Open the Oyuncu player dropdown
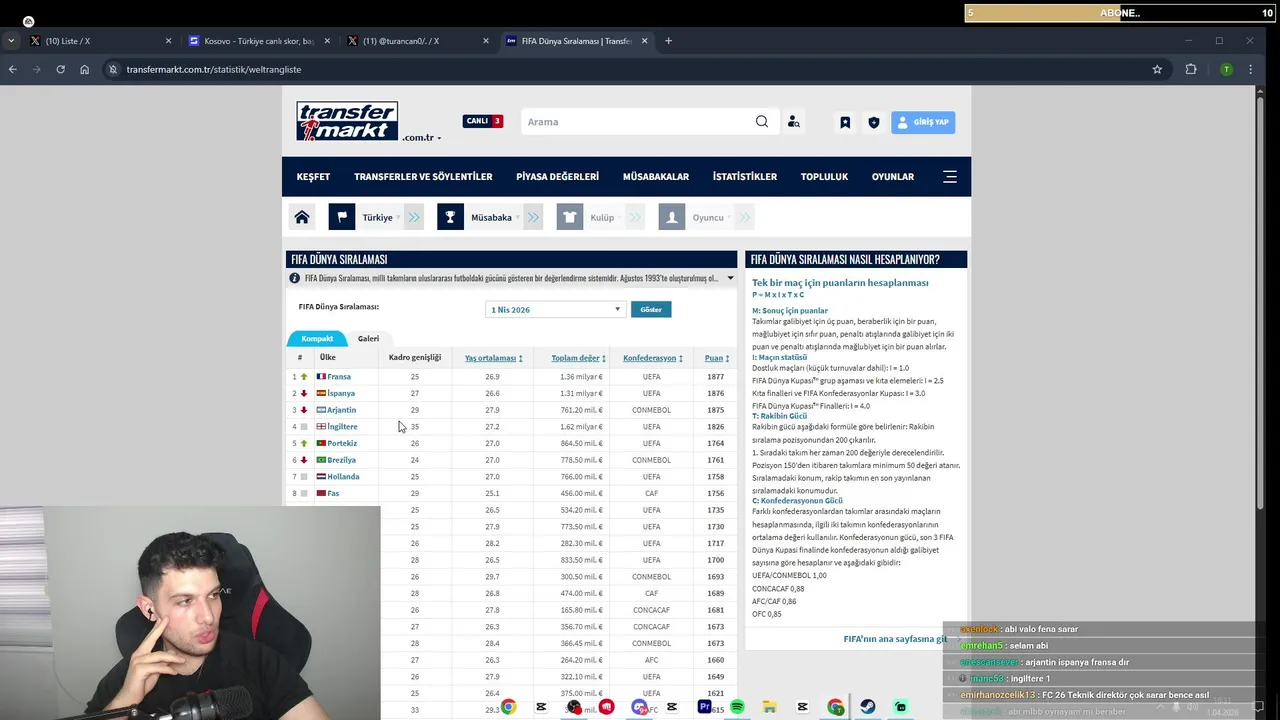 tap(710, 217)
